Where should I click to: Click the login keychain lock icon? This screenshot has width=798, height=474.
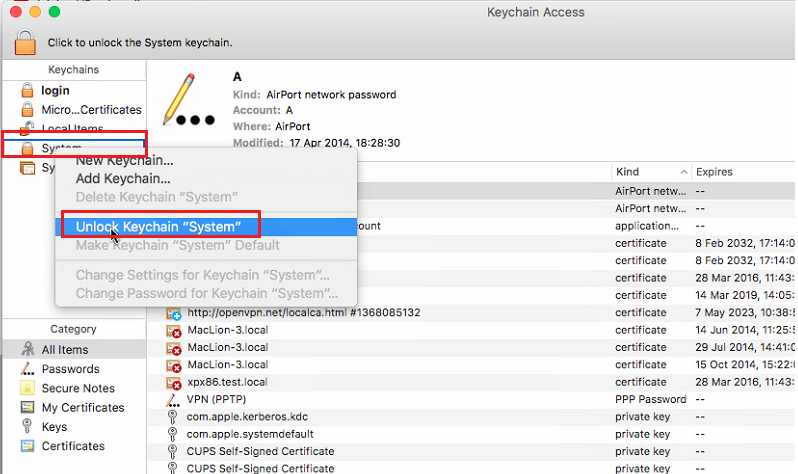(27, 91)
